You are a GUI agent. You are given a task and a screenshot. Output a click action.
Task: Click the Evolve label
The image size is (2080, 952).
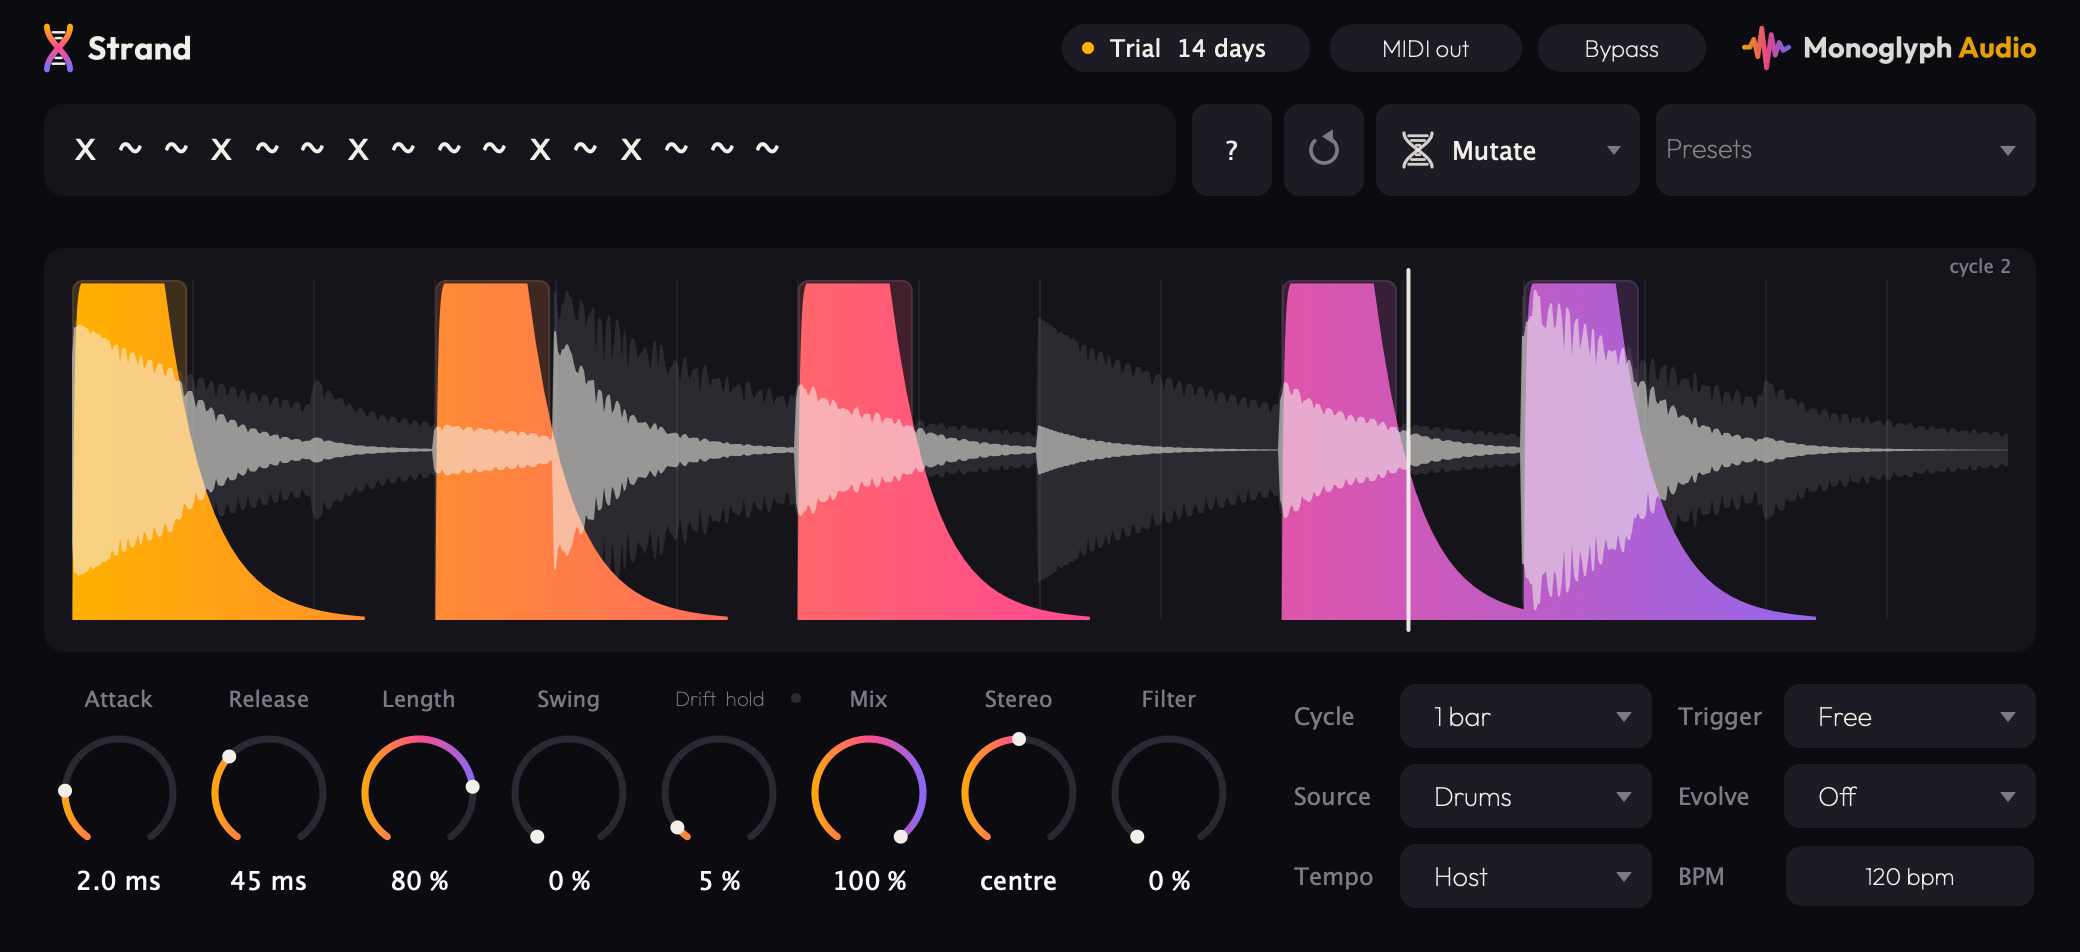coord(1713,796)
